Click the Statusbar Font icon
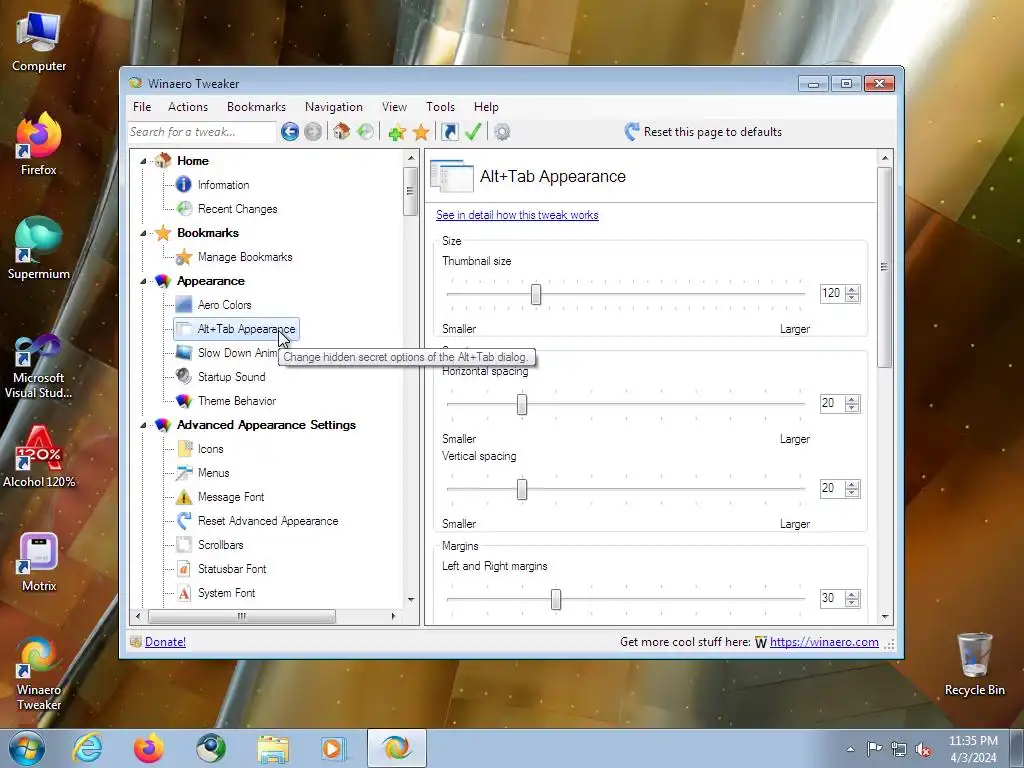 click(x=184, y=569)
